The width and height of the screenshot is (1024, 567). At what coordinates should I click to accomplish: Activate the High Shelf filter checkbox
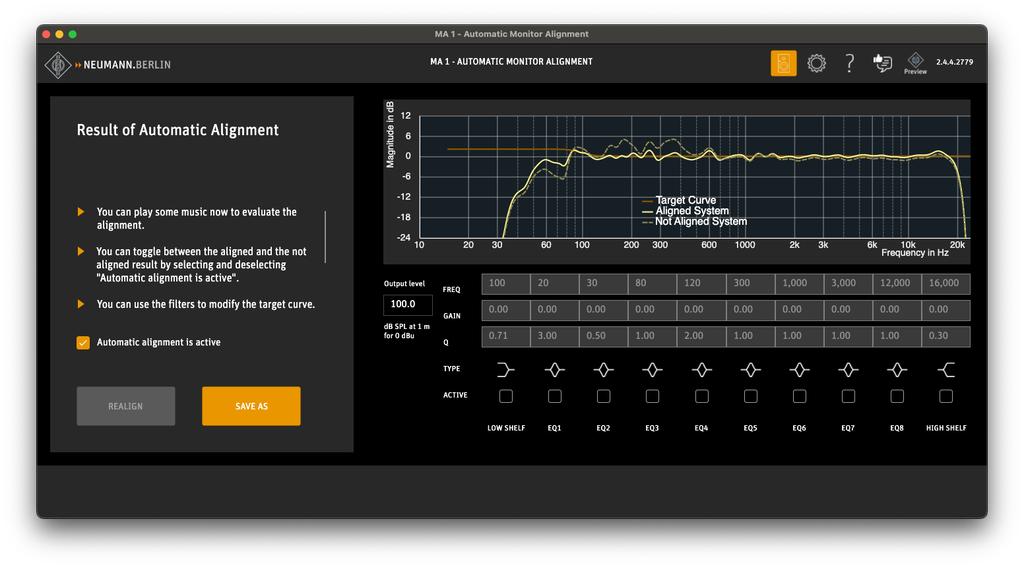(946, 396)
